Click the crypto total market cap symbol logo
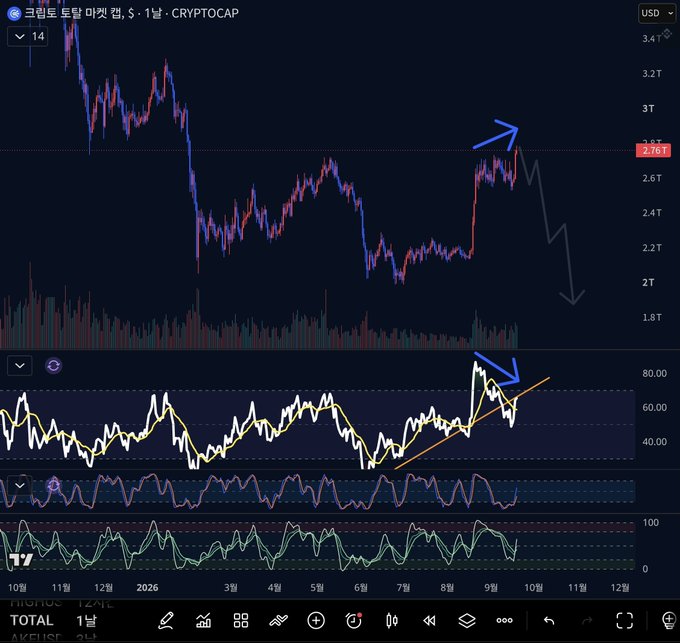This screenshot has width=680, height=643. coord(14,13)
